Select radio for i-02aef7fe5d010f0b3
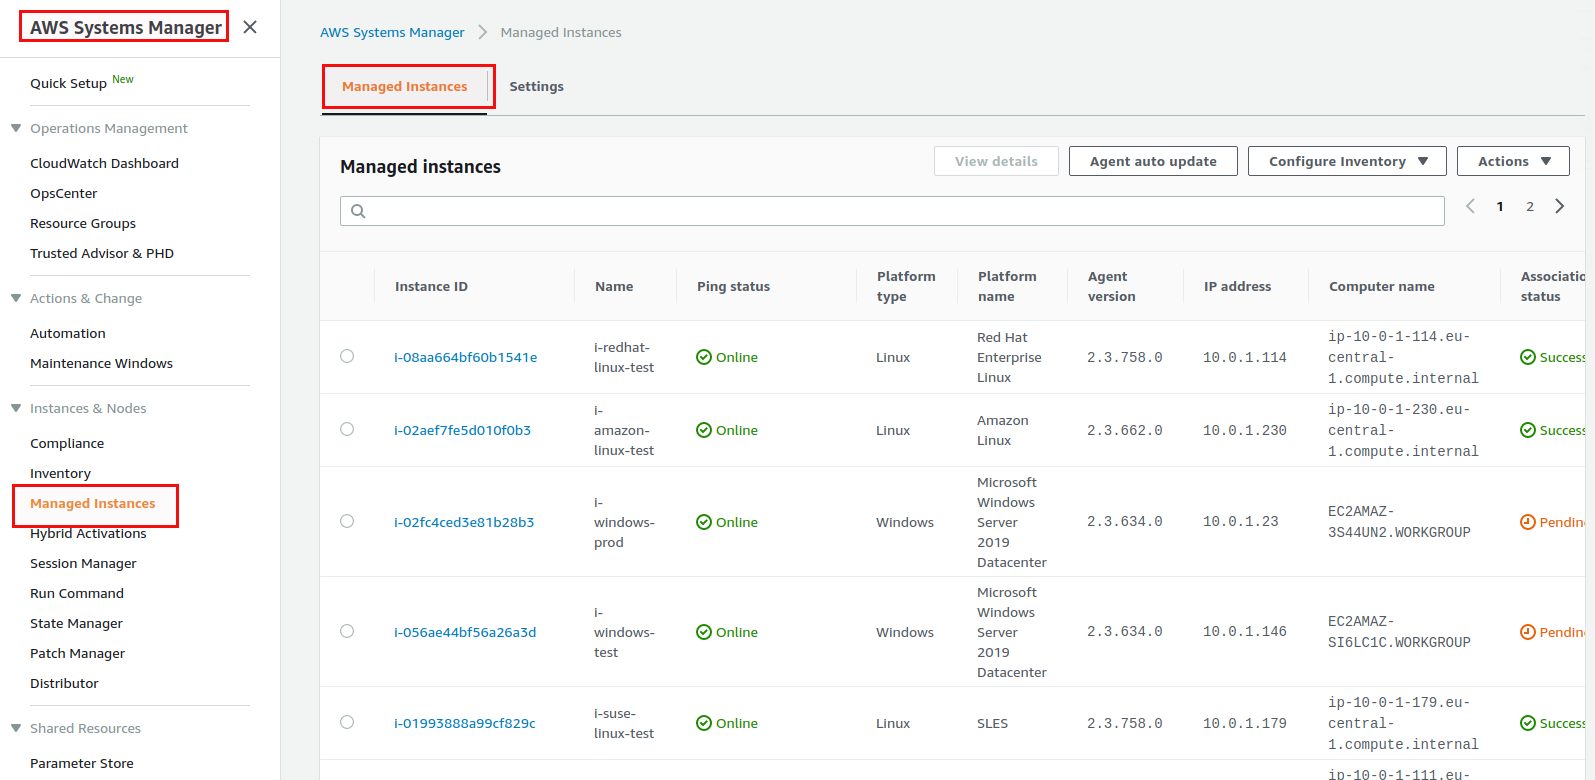The image size is (1595, 780). [x=347, y=429]
